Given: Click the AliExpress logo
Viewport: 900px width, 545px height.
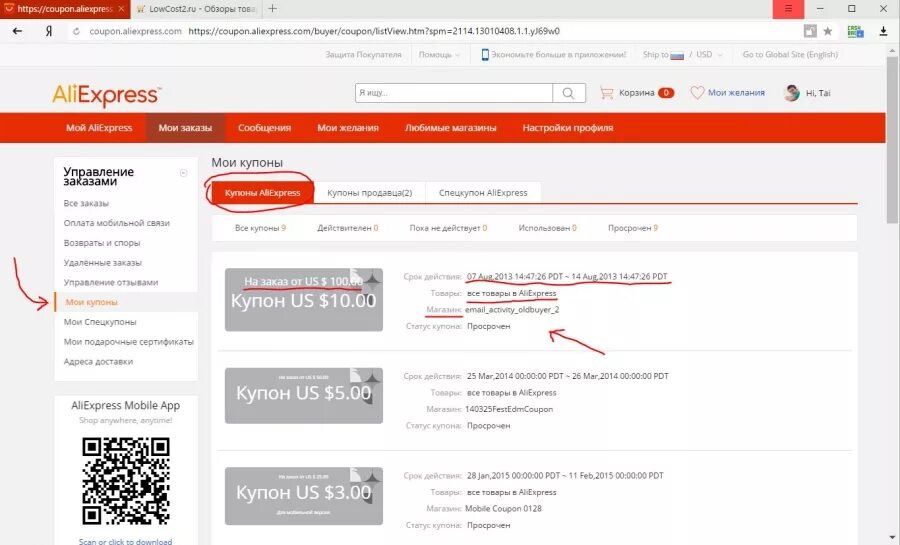Looking at the screenshot, I should click(x=107, y=95).
